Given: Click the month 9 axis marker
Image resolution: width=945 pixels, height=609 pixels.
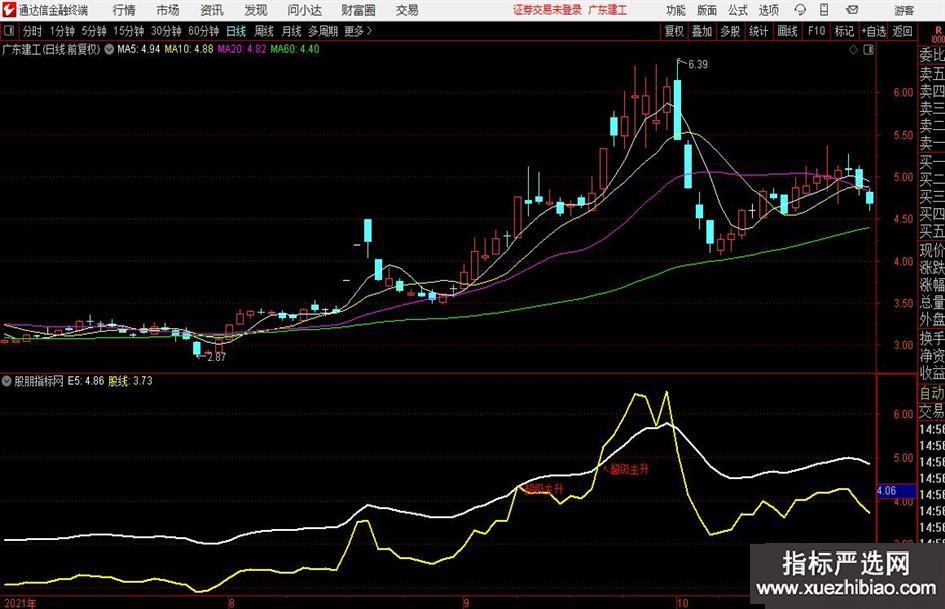Looking at the screenshot, I should click(466, 603).
